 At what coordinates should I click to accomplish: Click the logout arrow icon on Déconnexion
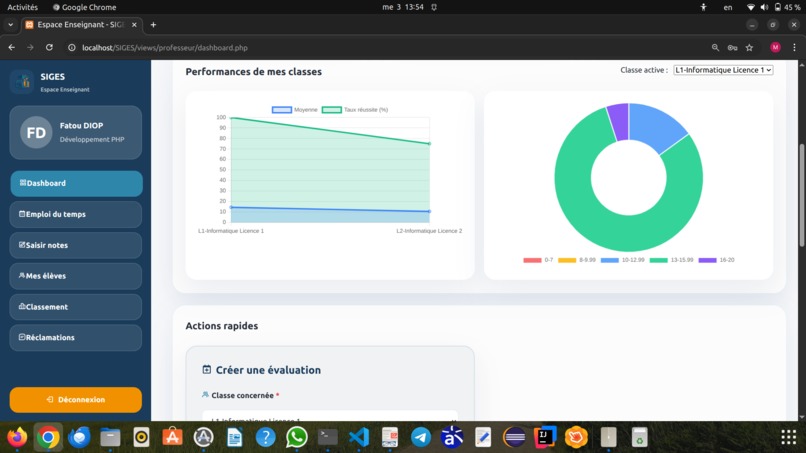coord(50,400)
